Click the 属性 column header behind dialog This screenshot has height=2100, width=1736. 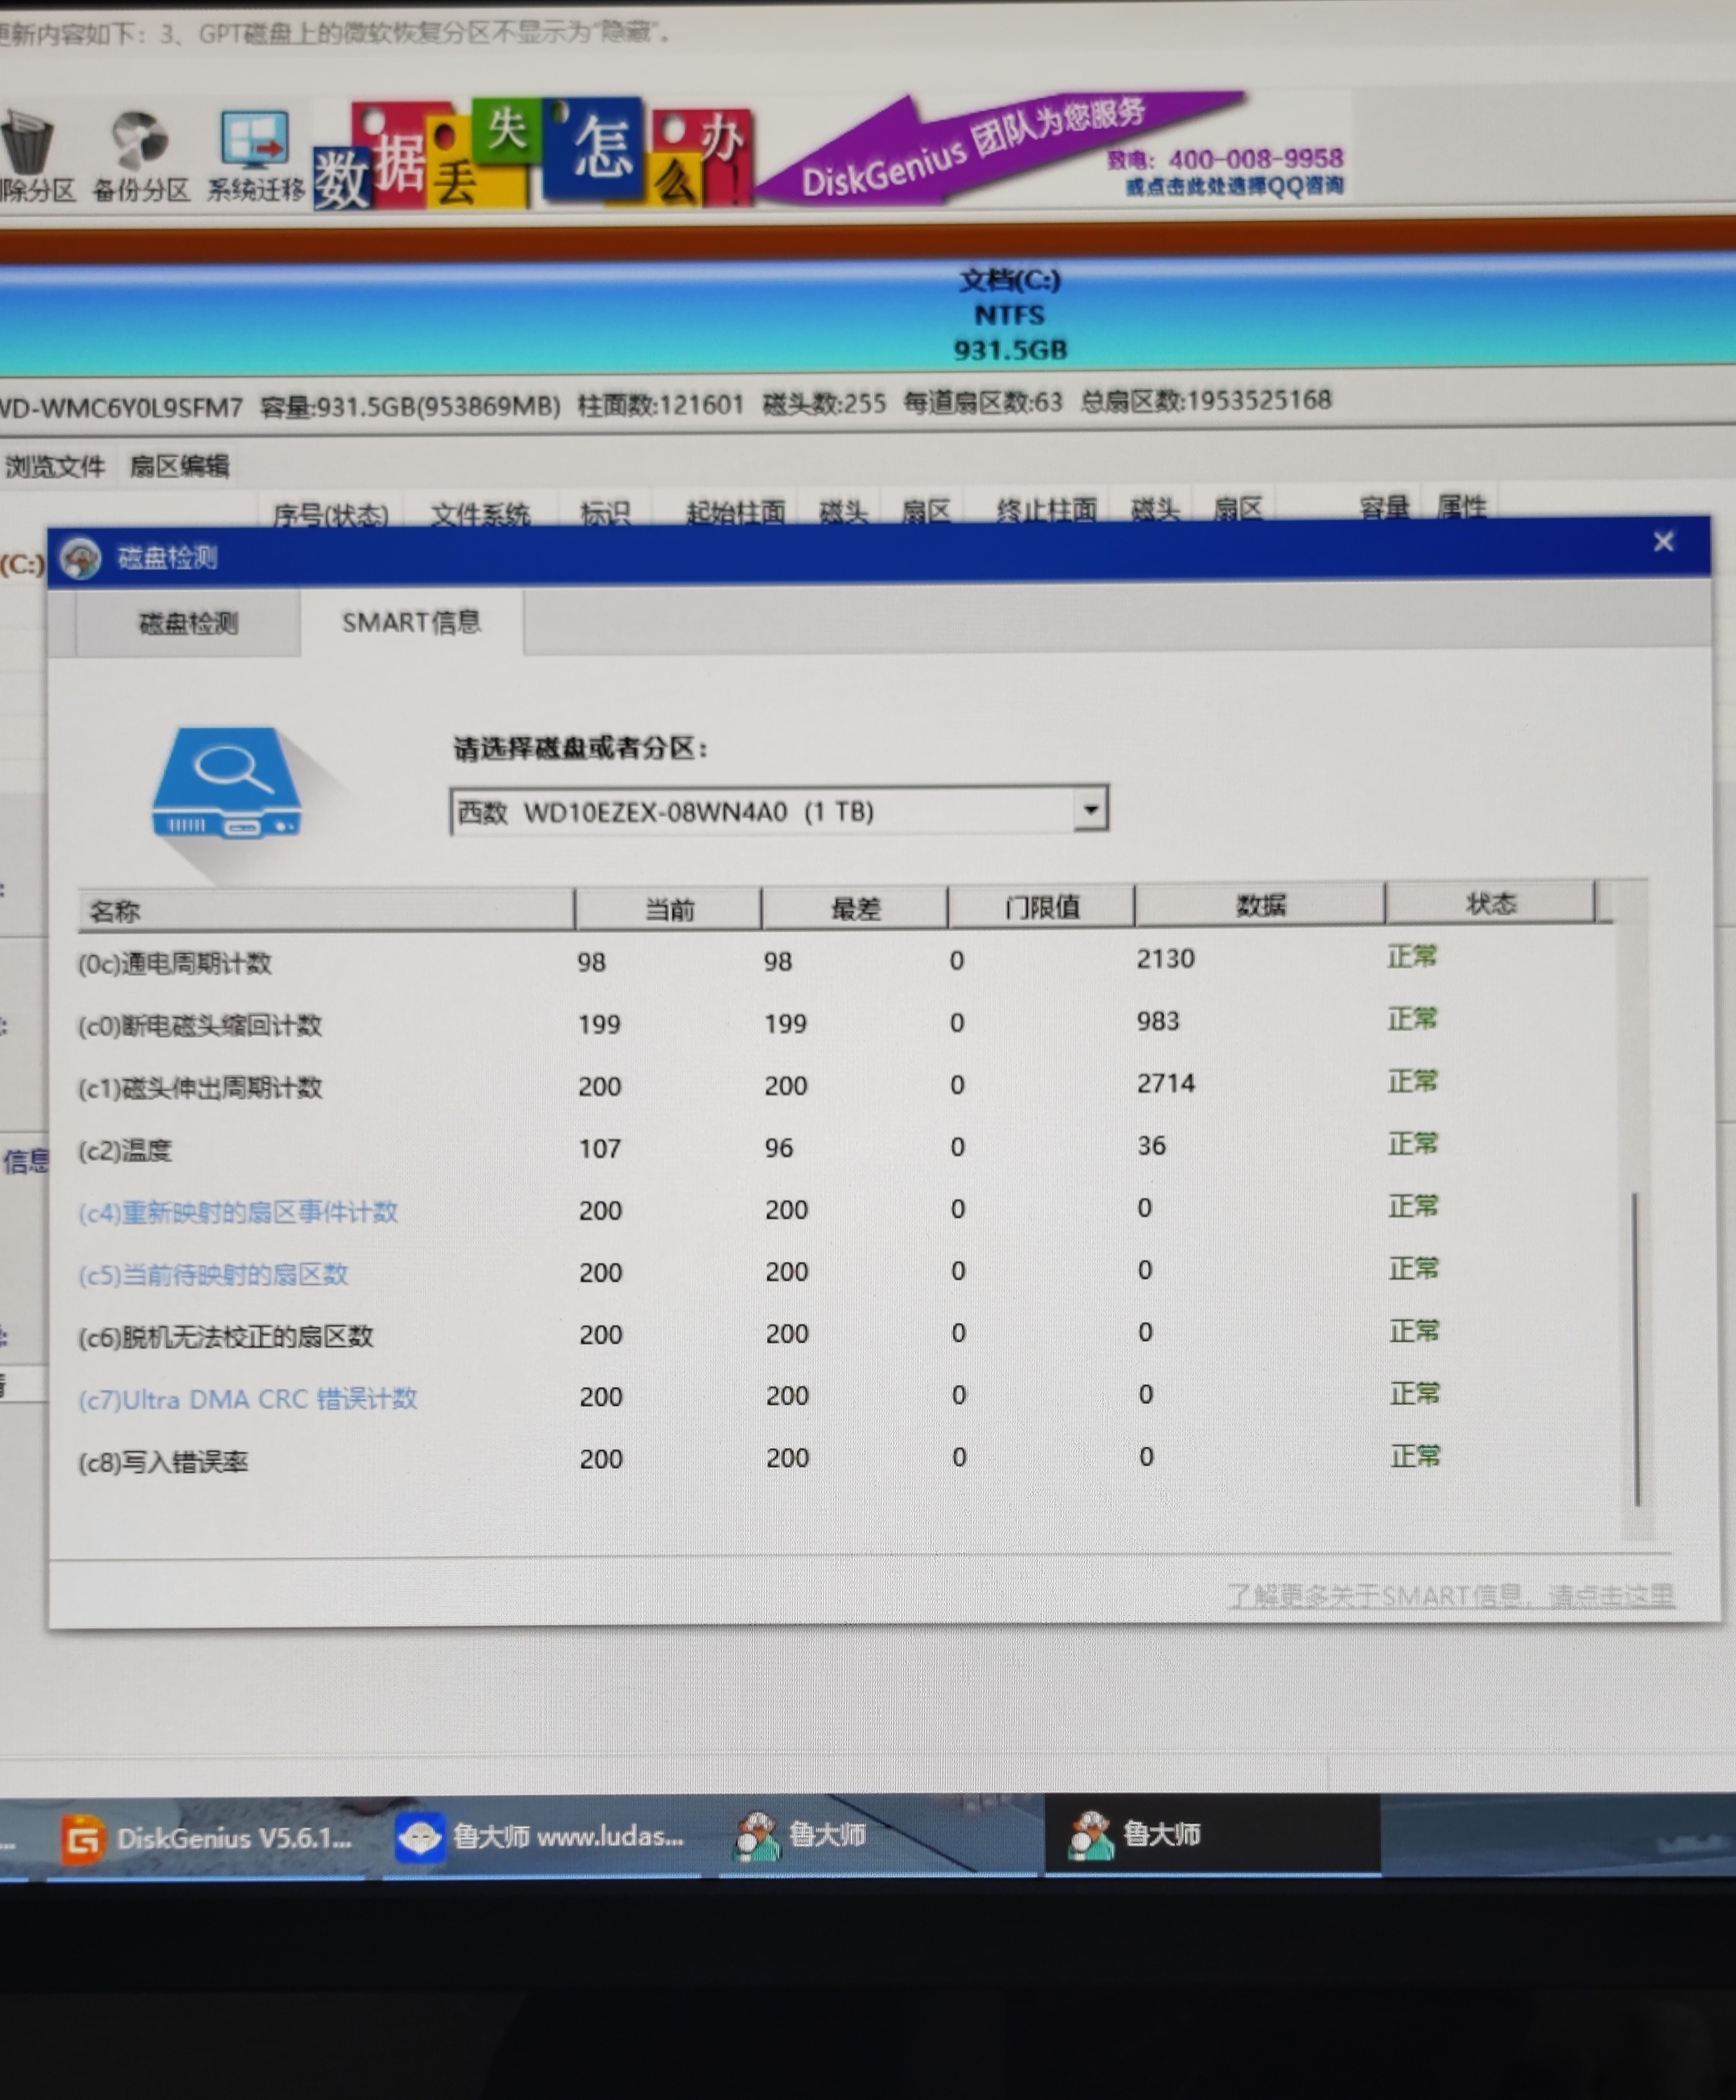coord(1461,507)
